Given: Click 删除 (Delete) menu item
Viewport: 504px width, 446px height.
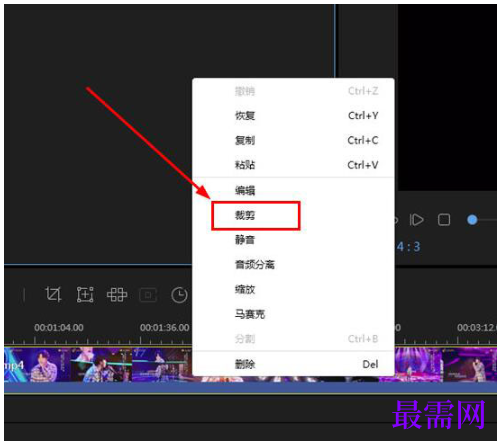Looking at the screenshot, I should [293, 364].
